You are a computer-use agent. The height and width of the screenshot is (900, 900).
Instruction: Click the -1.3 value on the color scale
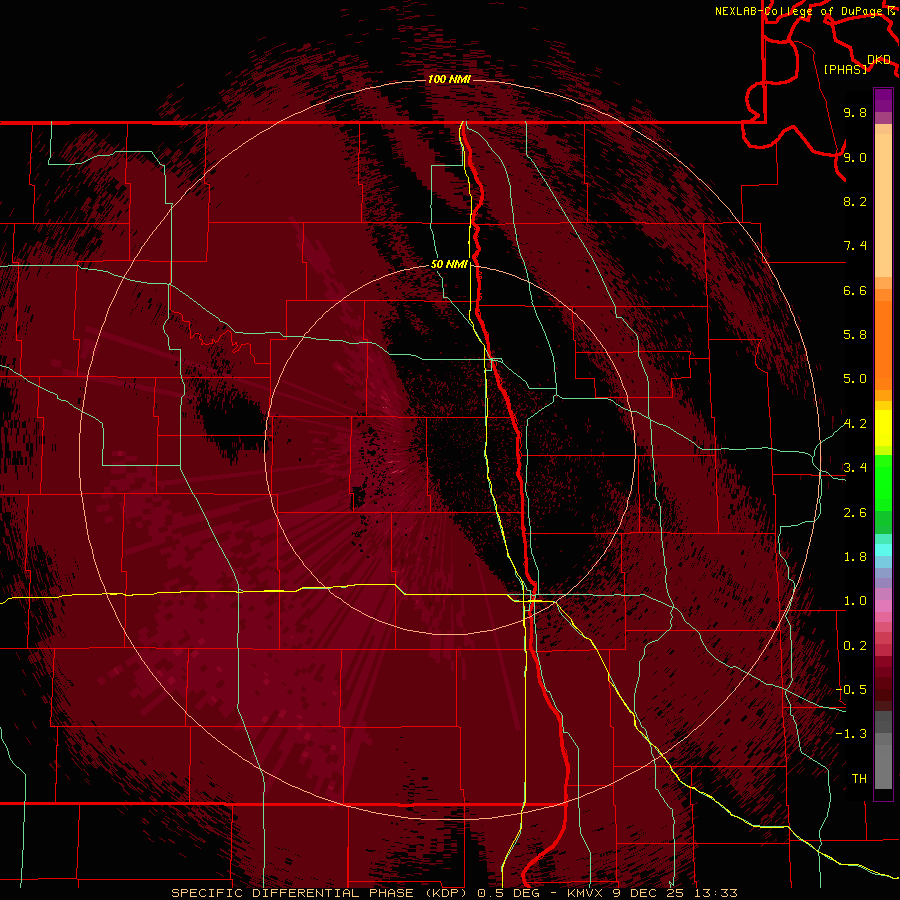pyautogui.click(x=851, y=734)
